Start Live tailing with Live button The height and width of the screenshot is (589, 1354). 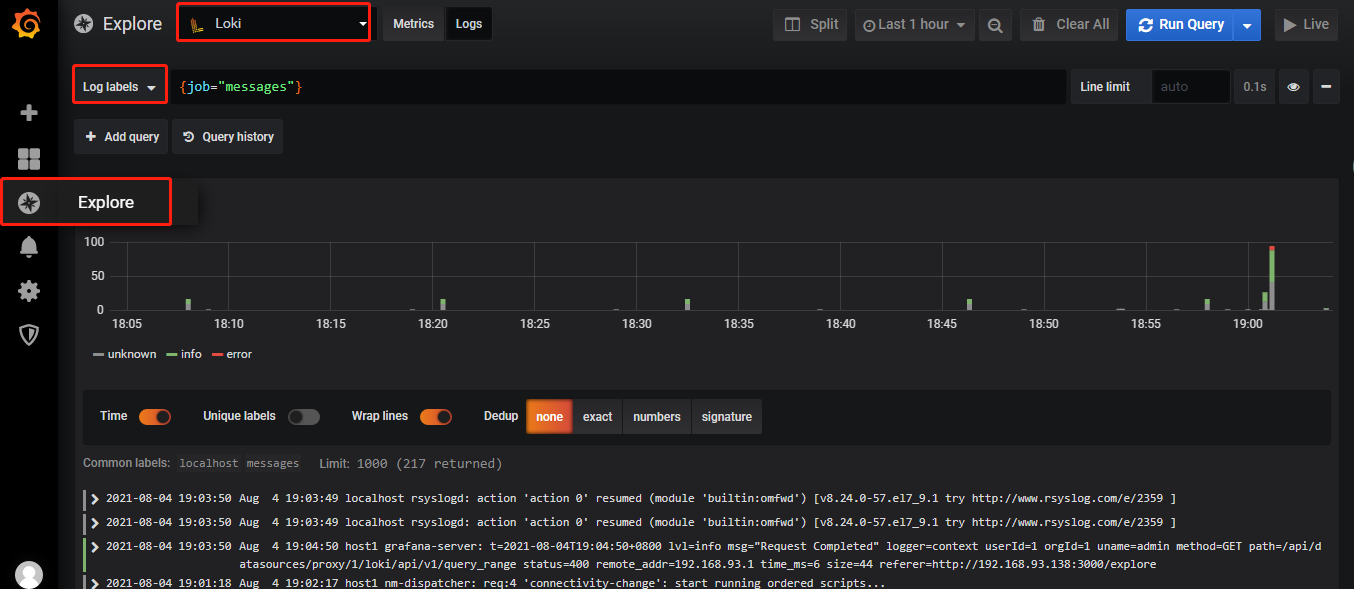(x=1306, y=25)
